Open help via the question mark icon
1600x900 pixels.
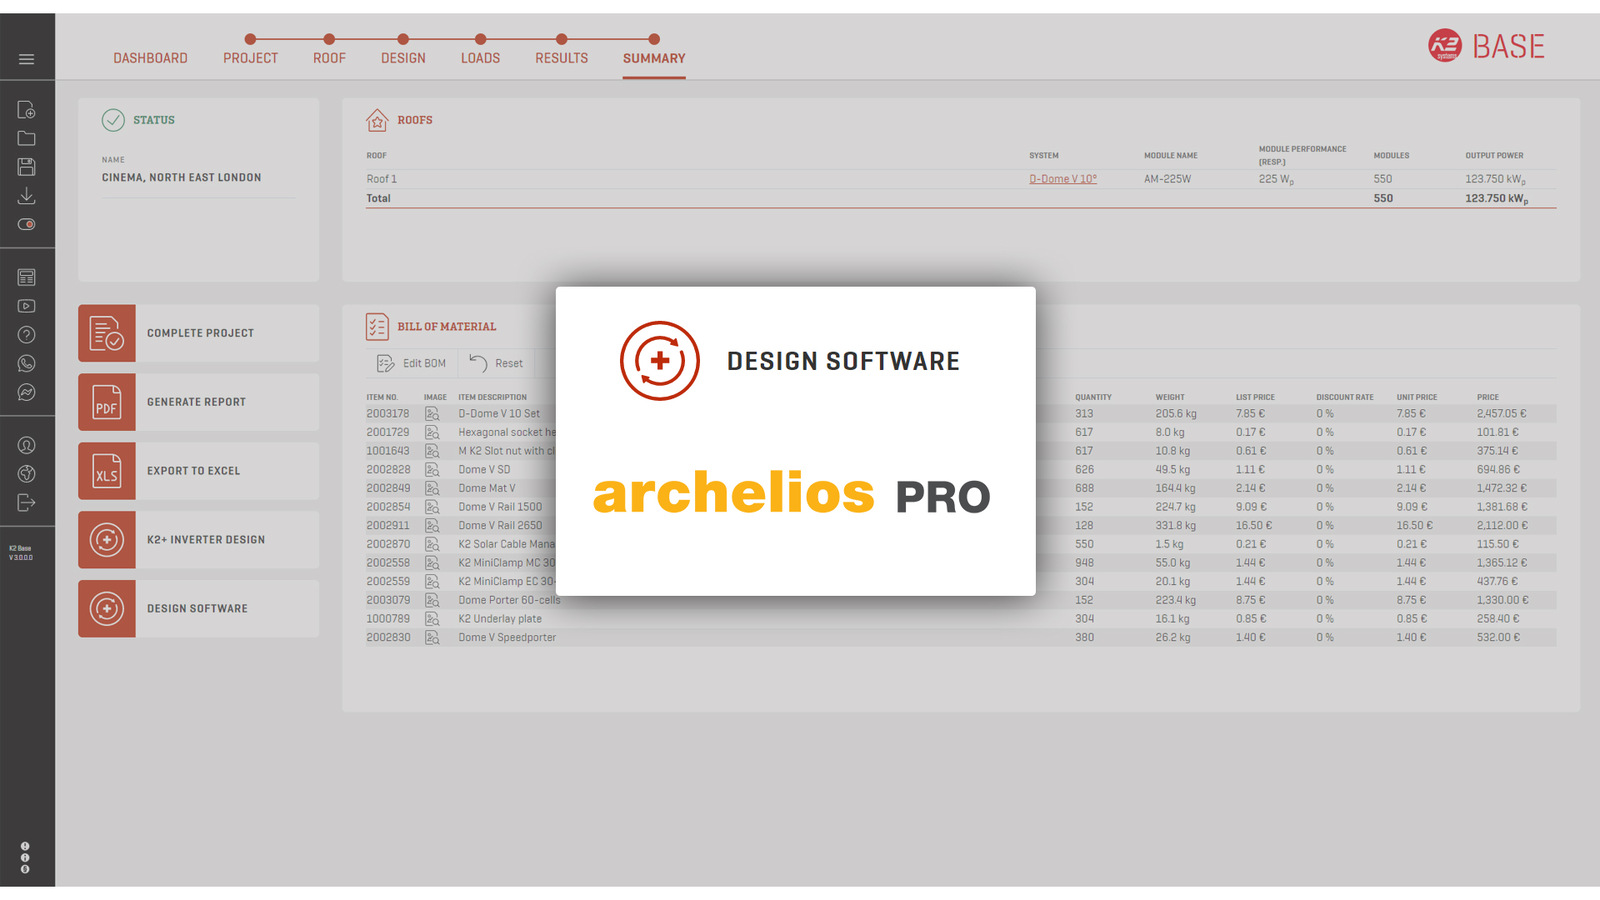[x=27, y=334]
